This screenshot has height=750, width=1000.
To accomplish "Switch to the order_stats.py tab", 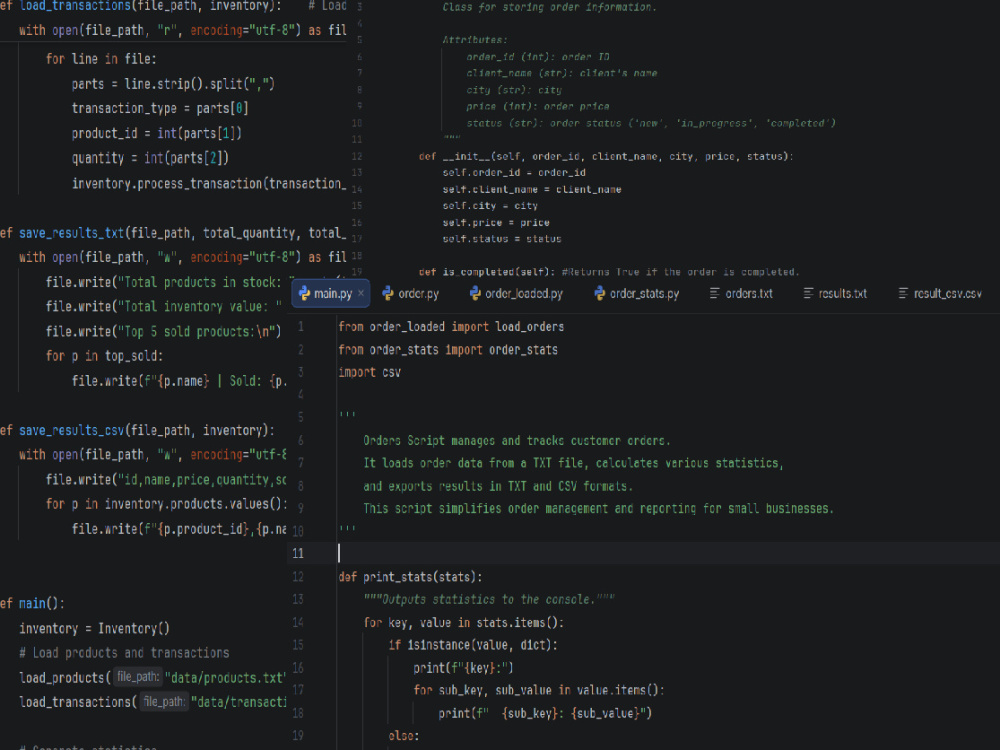I will 636,293.
